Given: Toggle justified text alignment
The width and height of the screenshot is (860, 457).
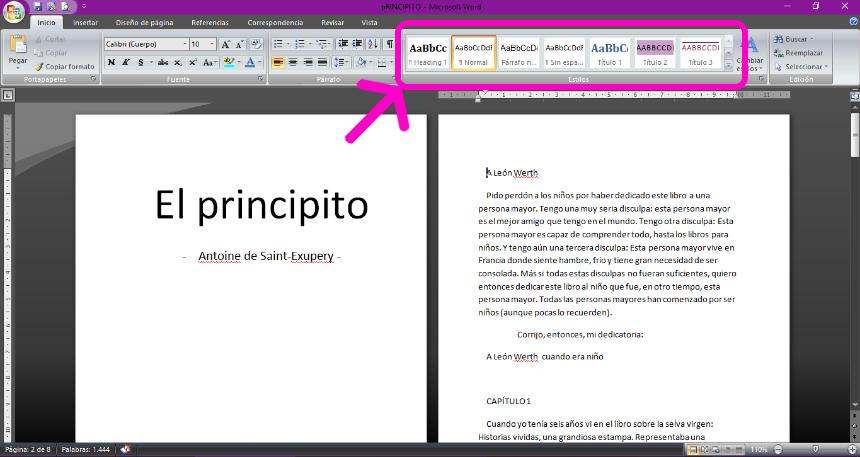Looking at the screenshot, I should (322, 63).
